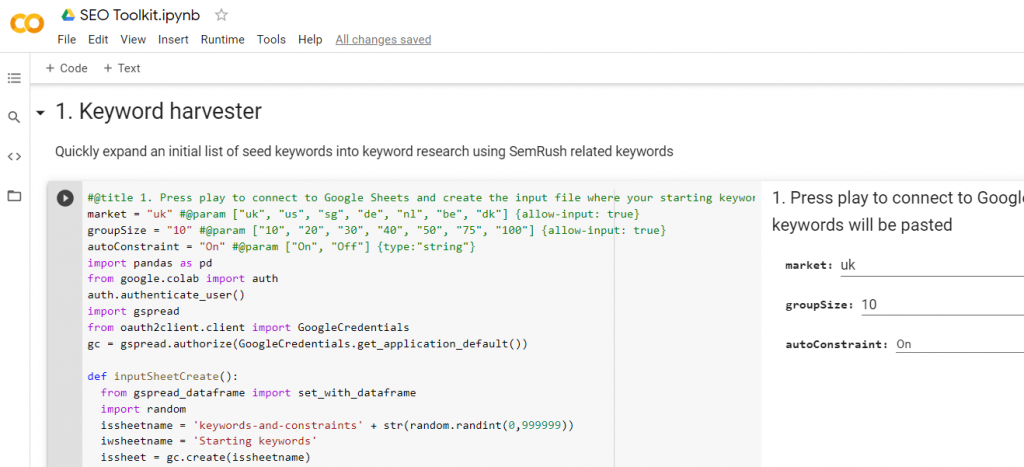Click the market = "uk" code line
Image resolution: width=1024 pixels, height=467 pixels.
[363, 214]
